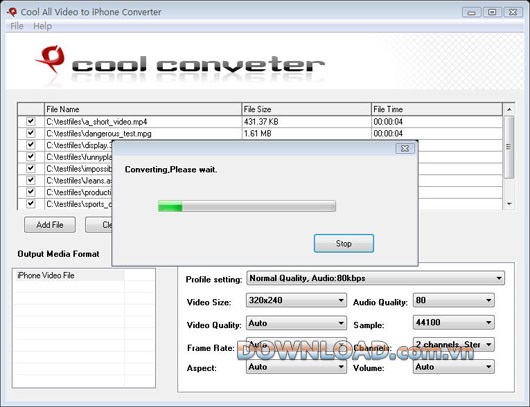
Task: Uncheck the dangerous_test.mpg file checkbox
Action: pos(31,133)
